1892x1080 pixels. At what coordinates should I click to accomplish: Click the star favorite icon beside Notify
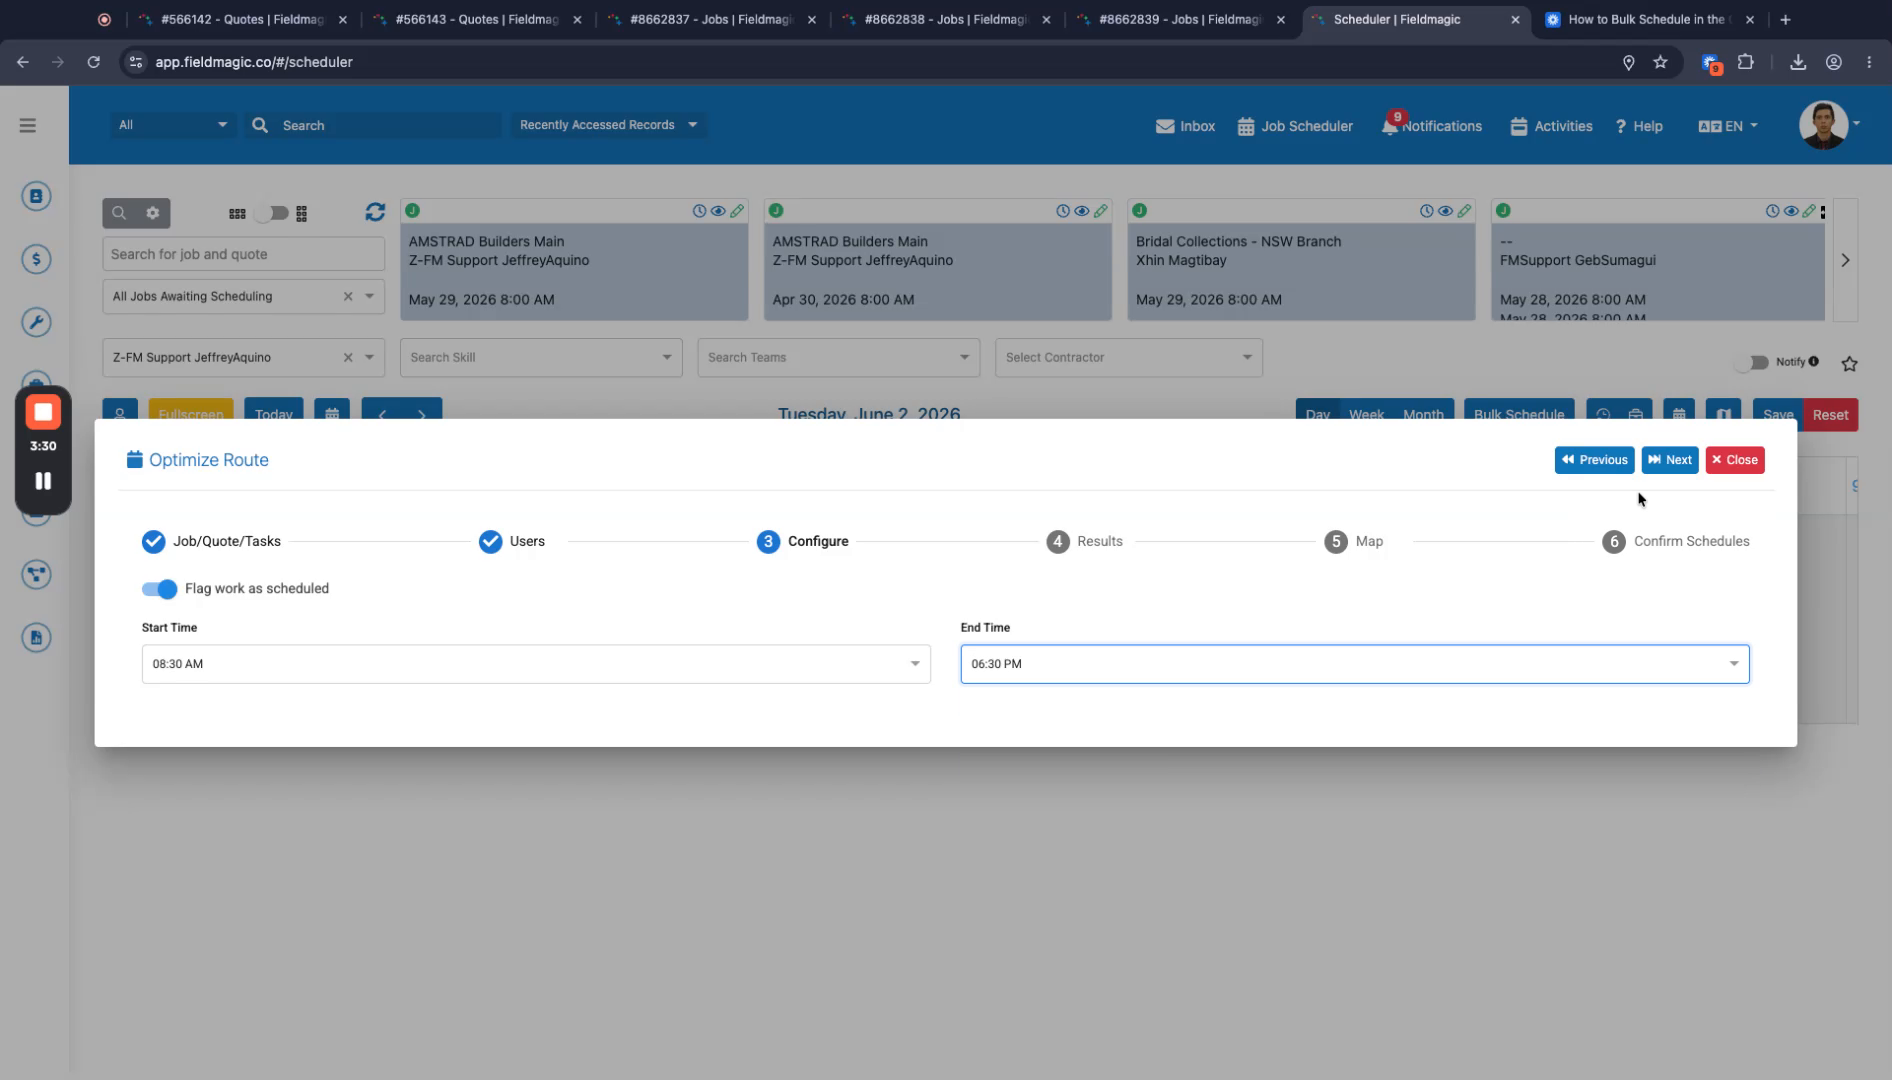click(x=1850, y=364)
